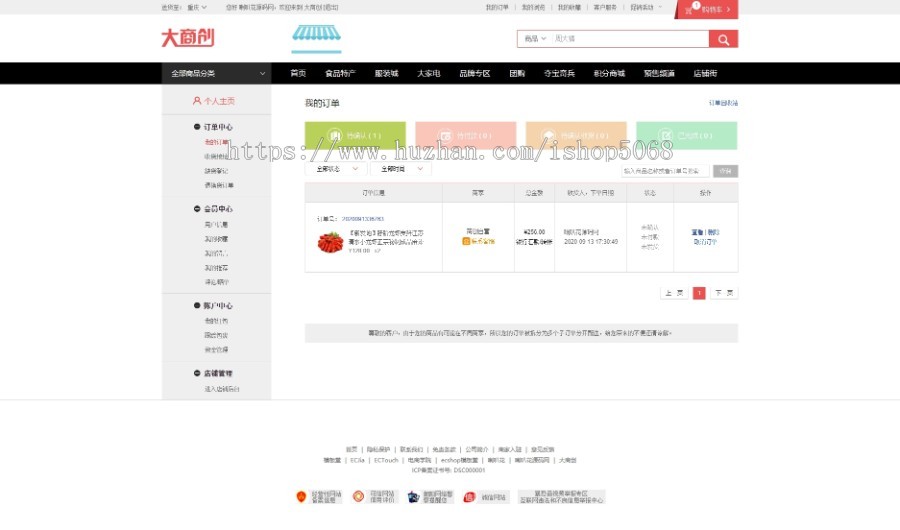Focus the order number search field
Screen dimensions: 900x530
[665, 171]
